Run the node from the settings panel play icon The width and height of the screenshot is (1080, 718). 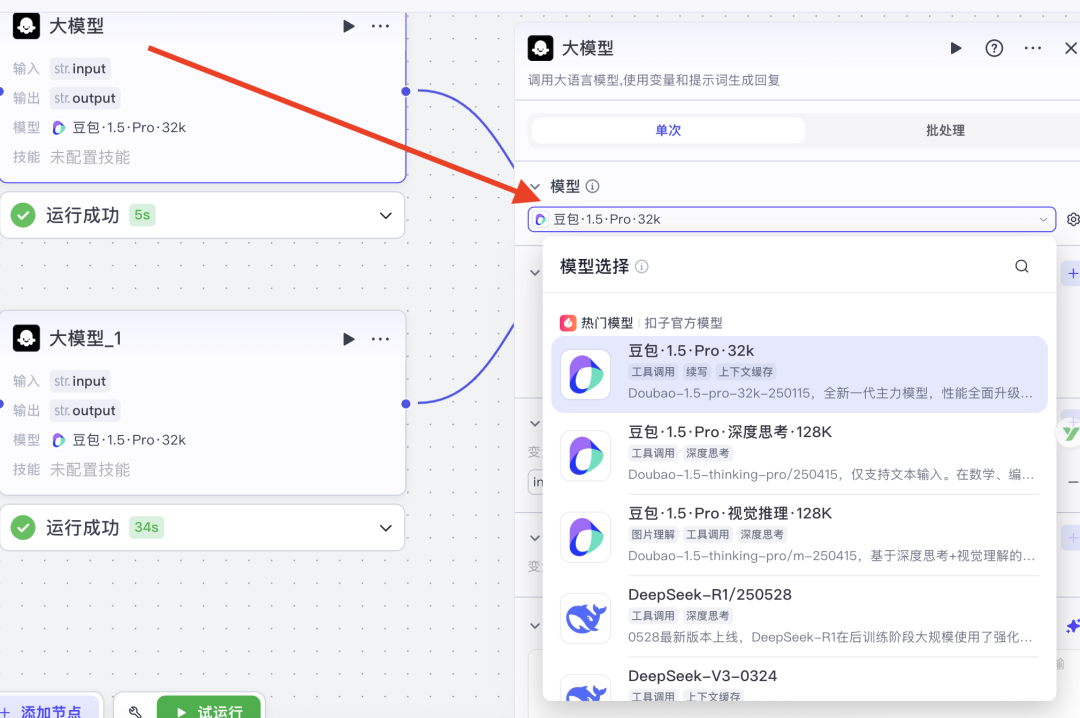coord(955,48)
